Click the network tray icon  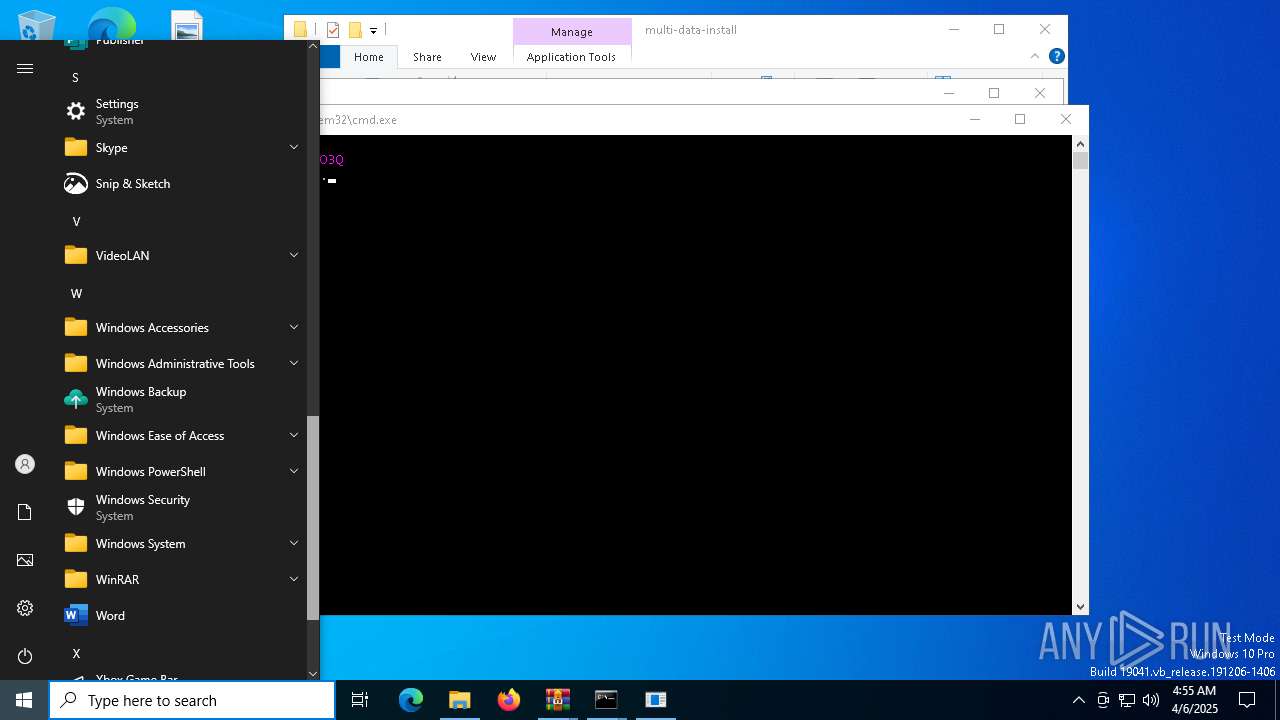[1127, 700]
